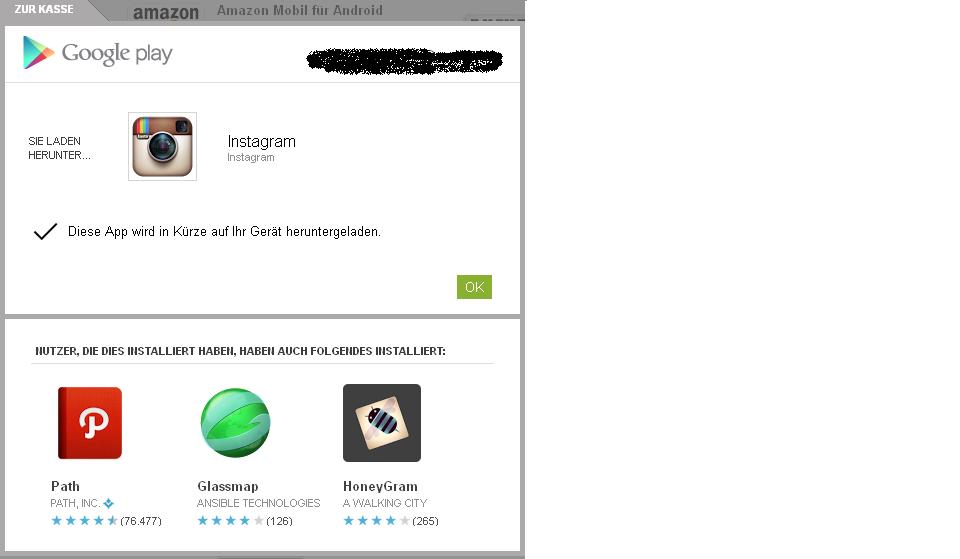Image resolution: width=960 pixels, height=559 pixels.
Task: Open the Glassmap app title
Action: pyautogui.click(x=228, y=486)
